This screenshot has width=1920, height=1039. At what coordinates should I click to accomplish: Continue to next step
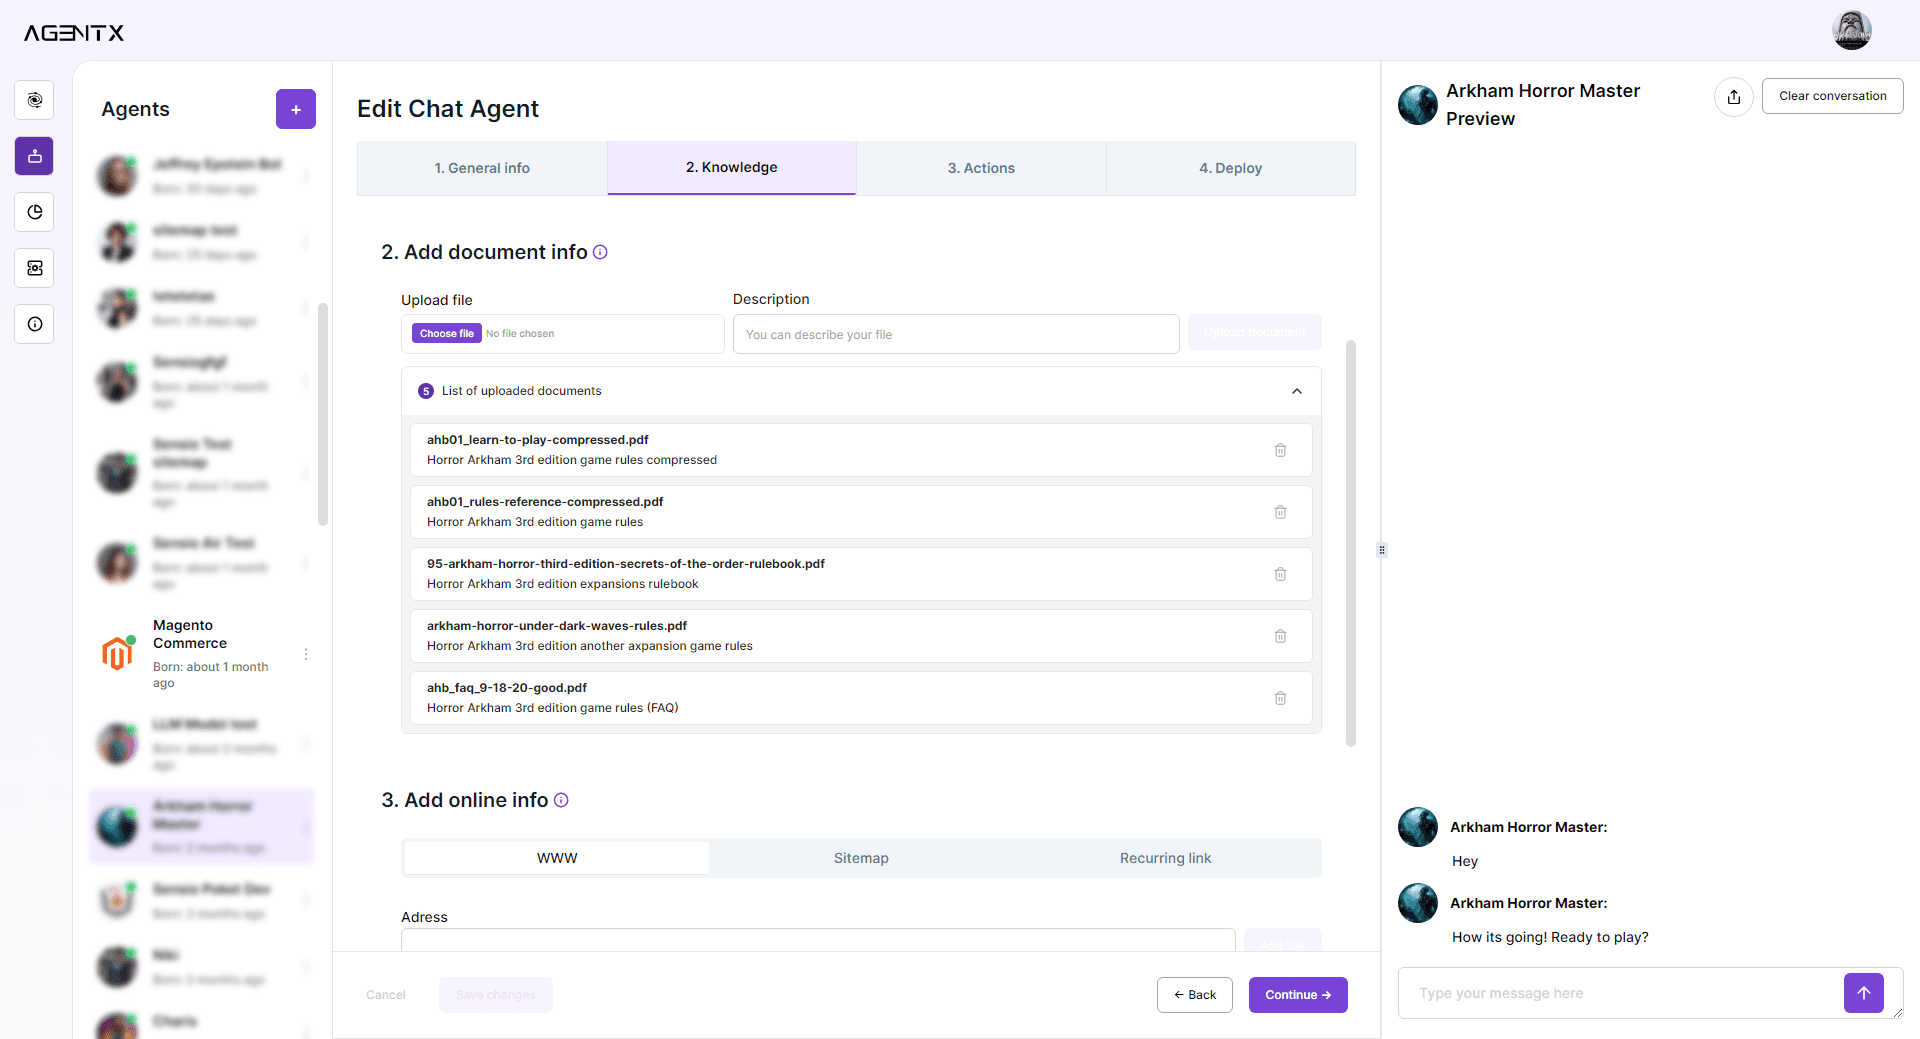coord(1298,995)
